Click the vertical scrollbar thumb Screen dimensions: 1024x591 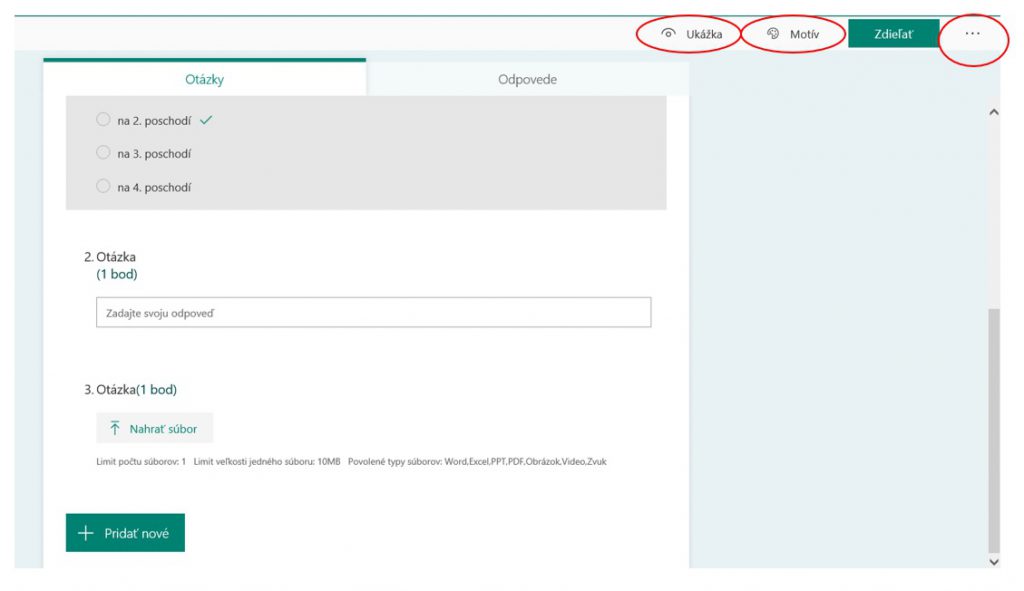coord(993,430)
